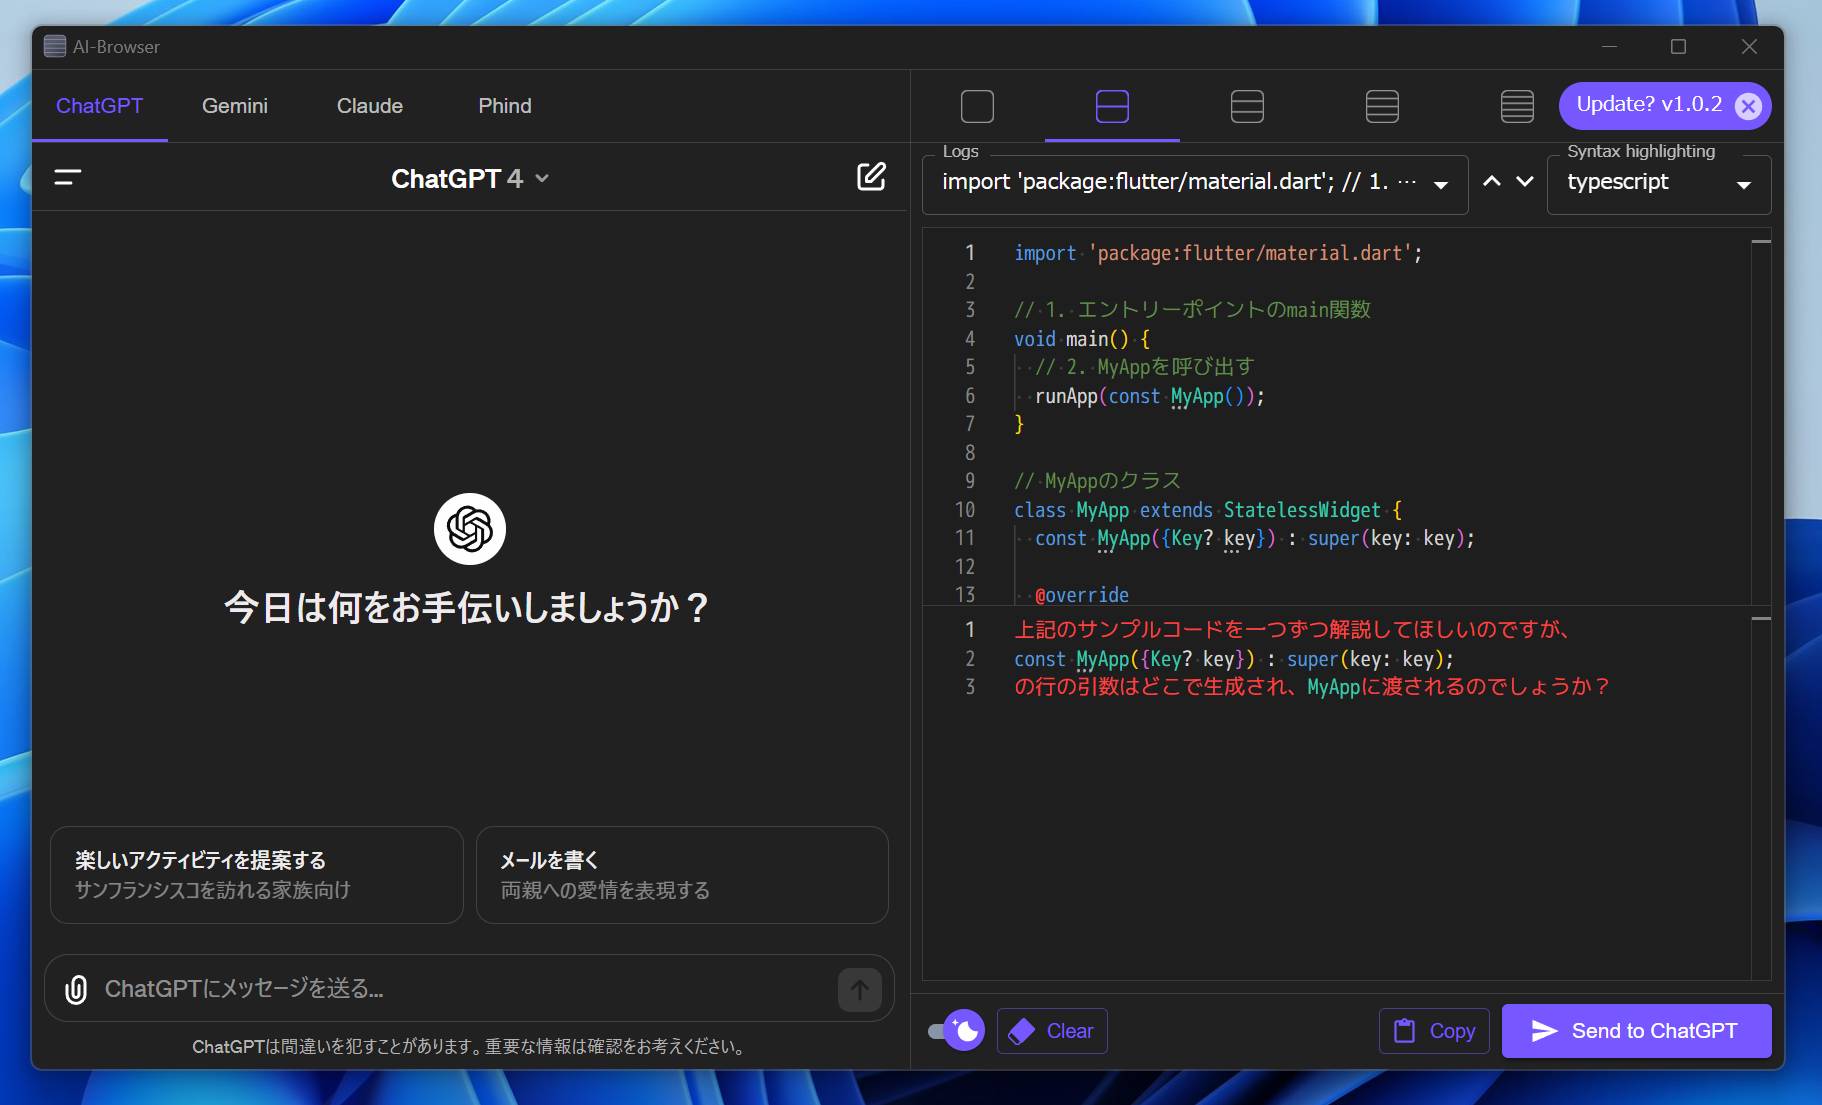1822x1105 pixels.
Task: Click the 上記のサンプルコード line in lower editor
Action: tap(1291, 629)
